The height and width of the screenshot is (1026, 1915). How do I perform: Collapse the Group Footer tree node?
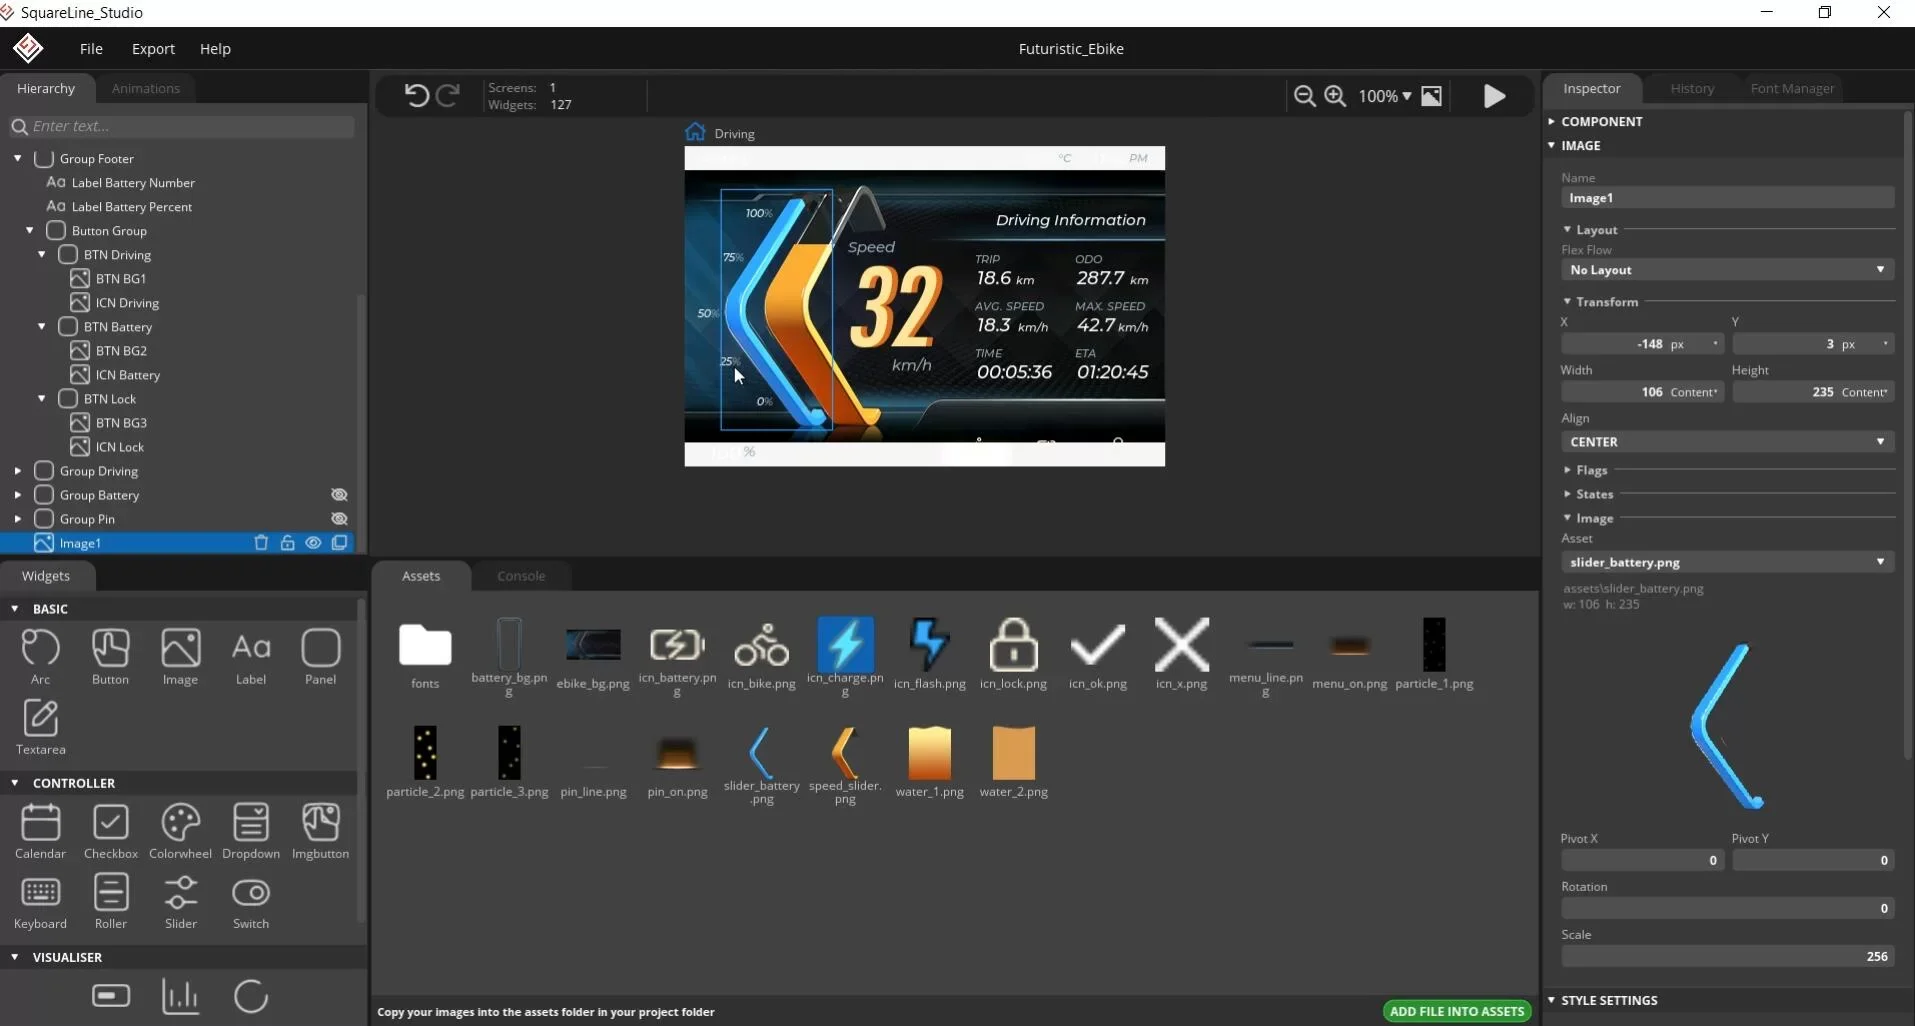click(17, 158)
